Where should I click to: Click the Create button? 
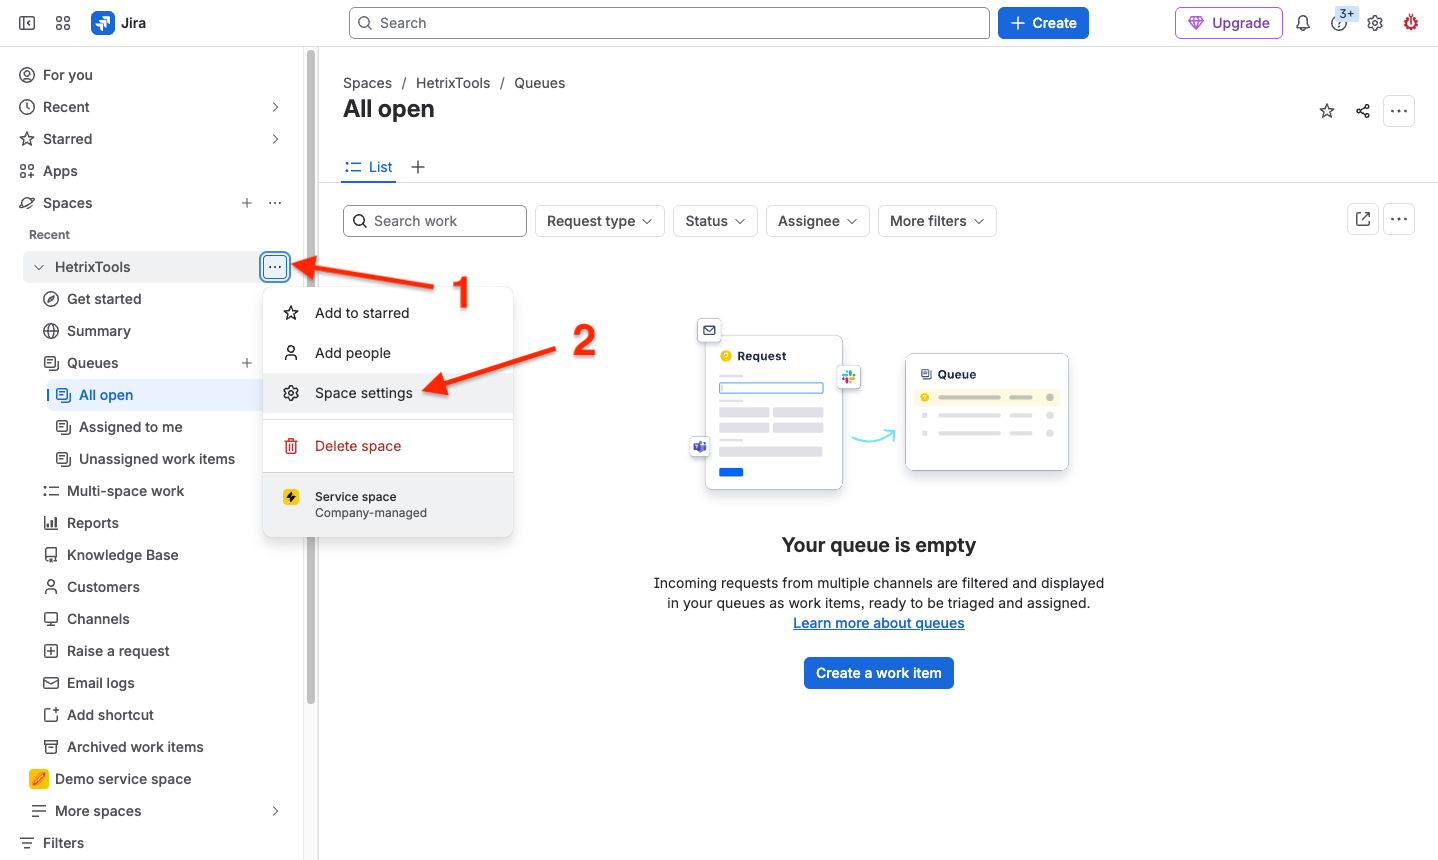(x=1043, y=23)
